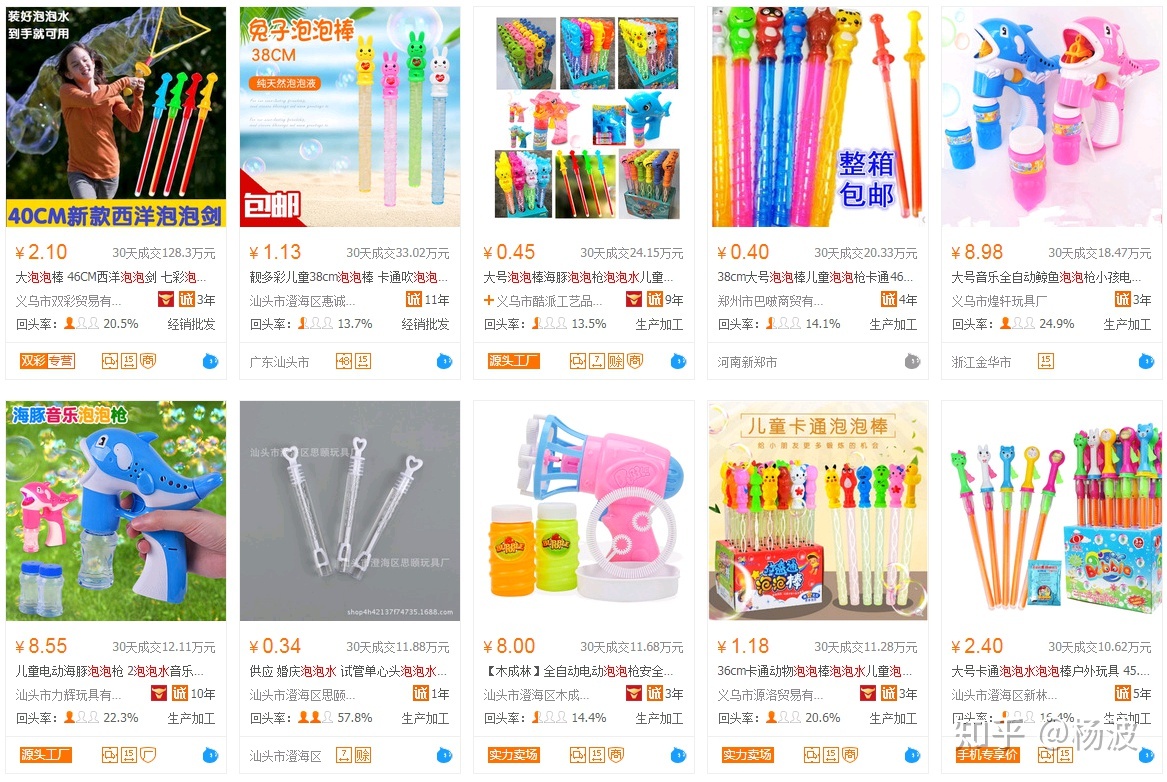Click the 48-hour shipping badge by 广东汕头市

pos(344,362)
